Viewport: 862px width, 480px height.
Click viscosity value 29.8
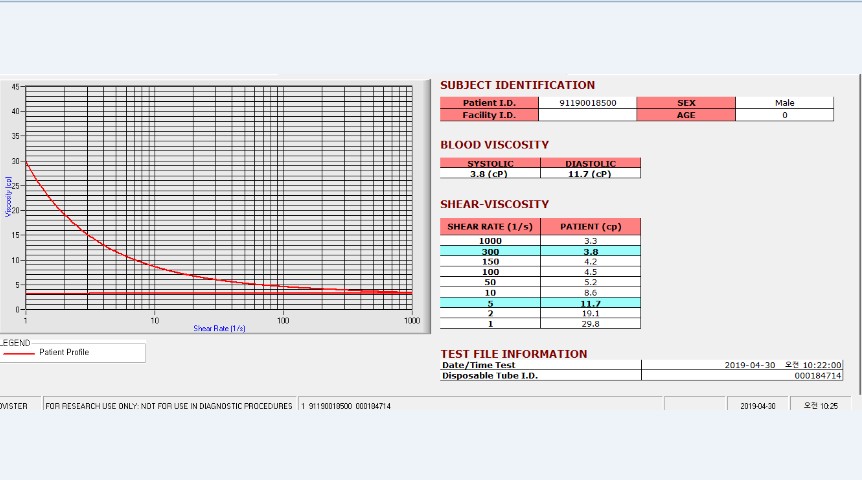pos(590,324)
